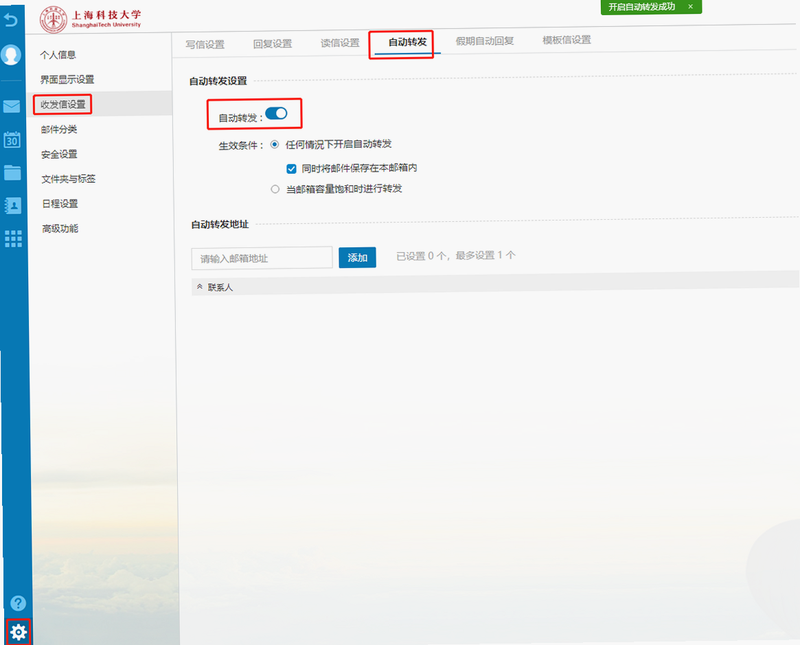
Task: Open 安全设置 in settings menu
Action: pyautogui.click(x=59, y=154)
